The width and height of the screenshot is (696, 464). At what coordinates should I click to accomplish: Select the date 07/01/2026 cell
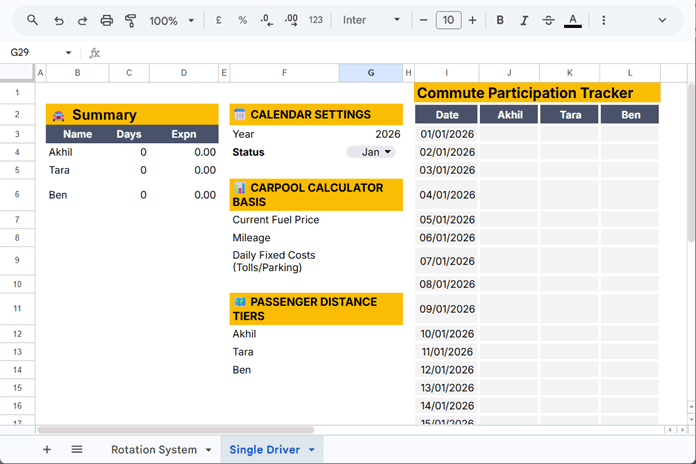click(x=447, y=261)
